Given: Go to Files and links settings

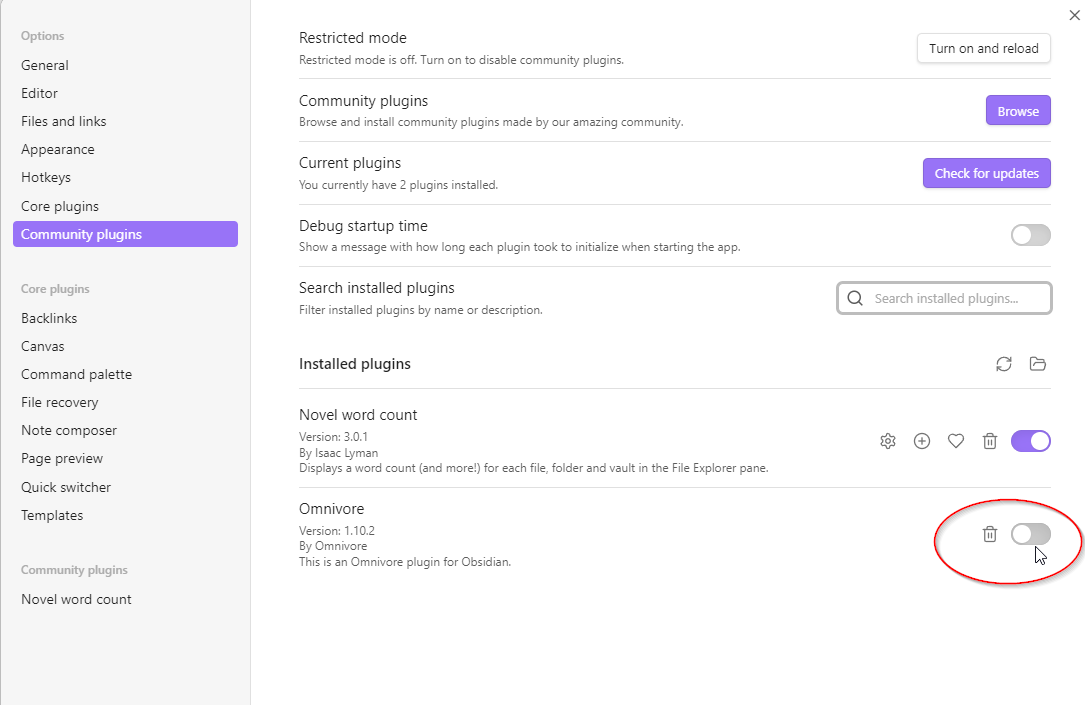Looking at the screenshot, I should click(x=64, y=121).
